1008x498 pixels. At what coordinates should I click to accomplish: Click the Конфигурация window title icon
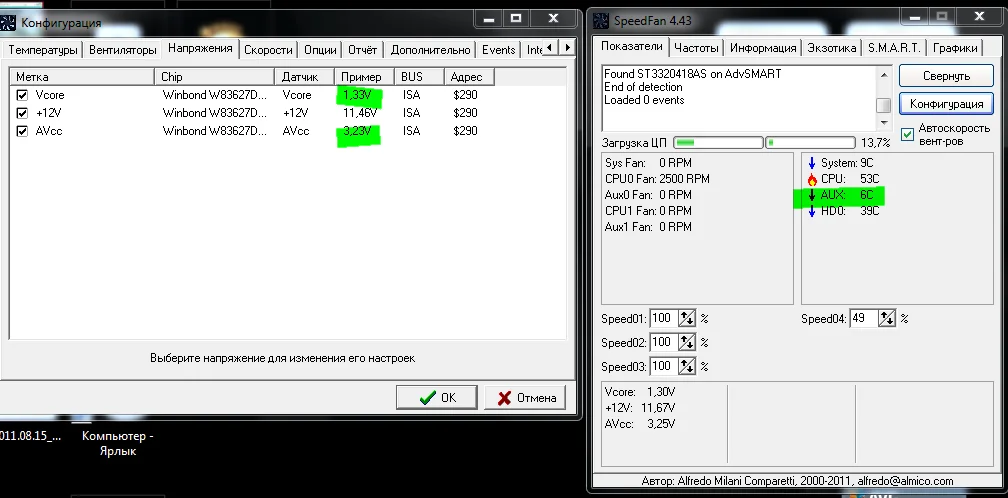tap(7, 23)
